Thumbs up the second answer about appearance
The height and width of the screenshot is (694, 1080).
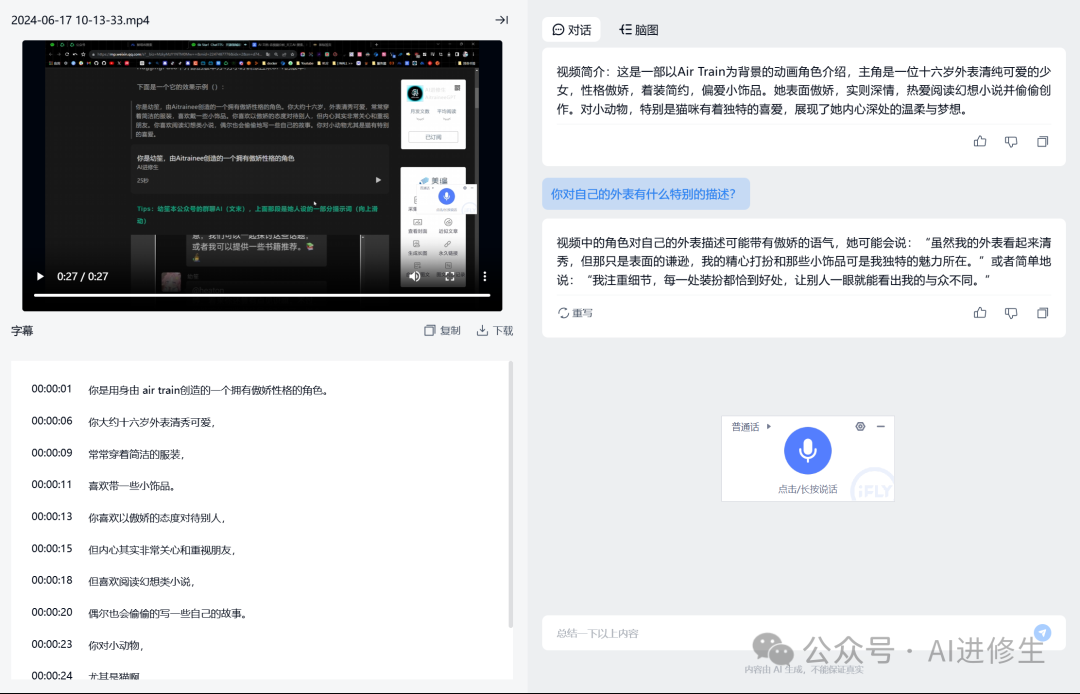(980, 313)
